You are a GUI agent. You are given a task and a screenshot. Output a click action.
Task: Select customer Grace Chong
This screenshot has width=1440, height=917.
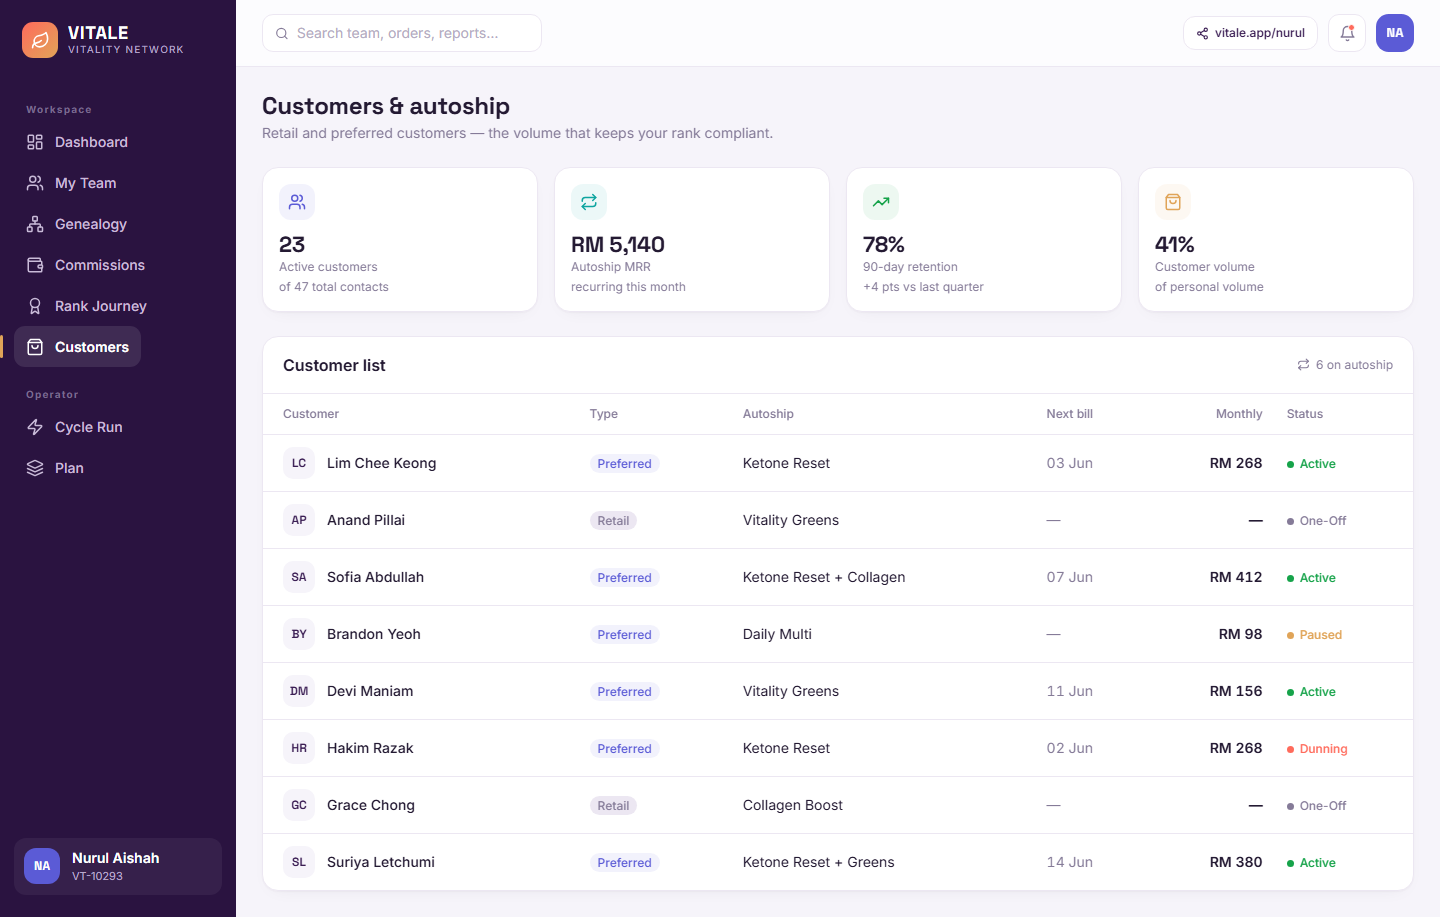(371, 805)
